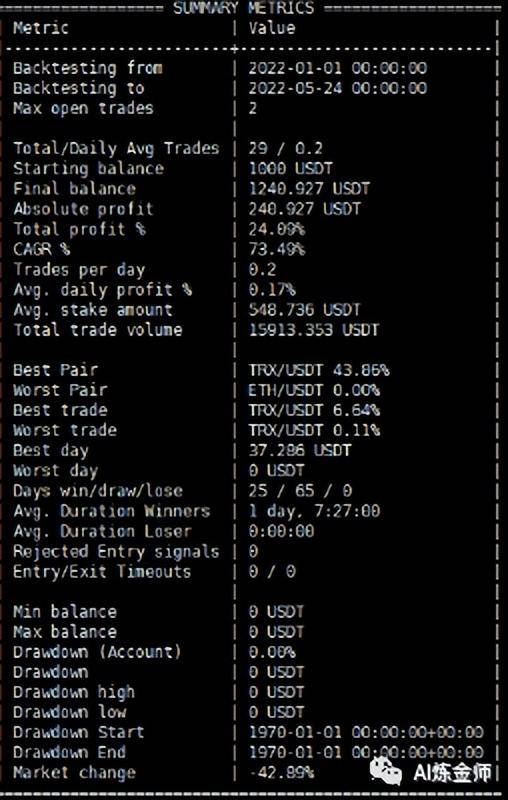
Task: Select the Drawdown Start timestamp
Action: click(x=366, y=733)
